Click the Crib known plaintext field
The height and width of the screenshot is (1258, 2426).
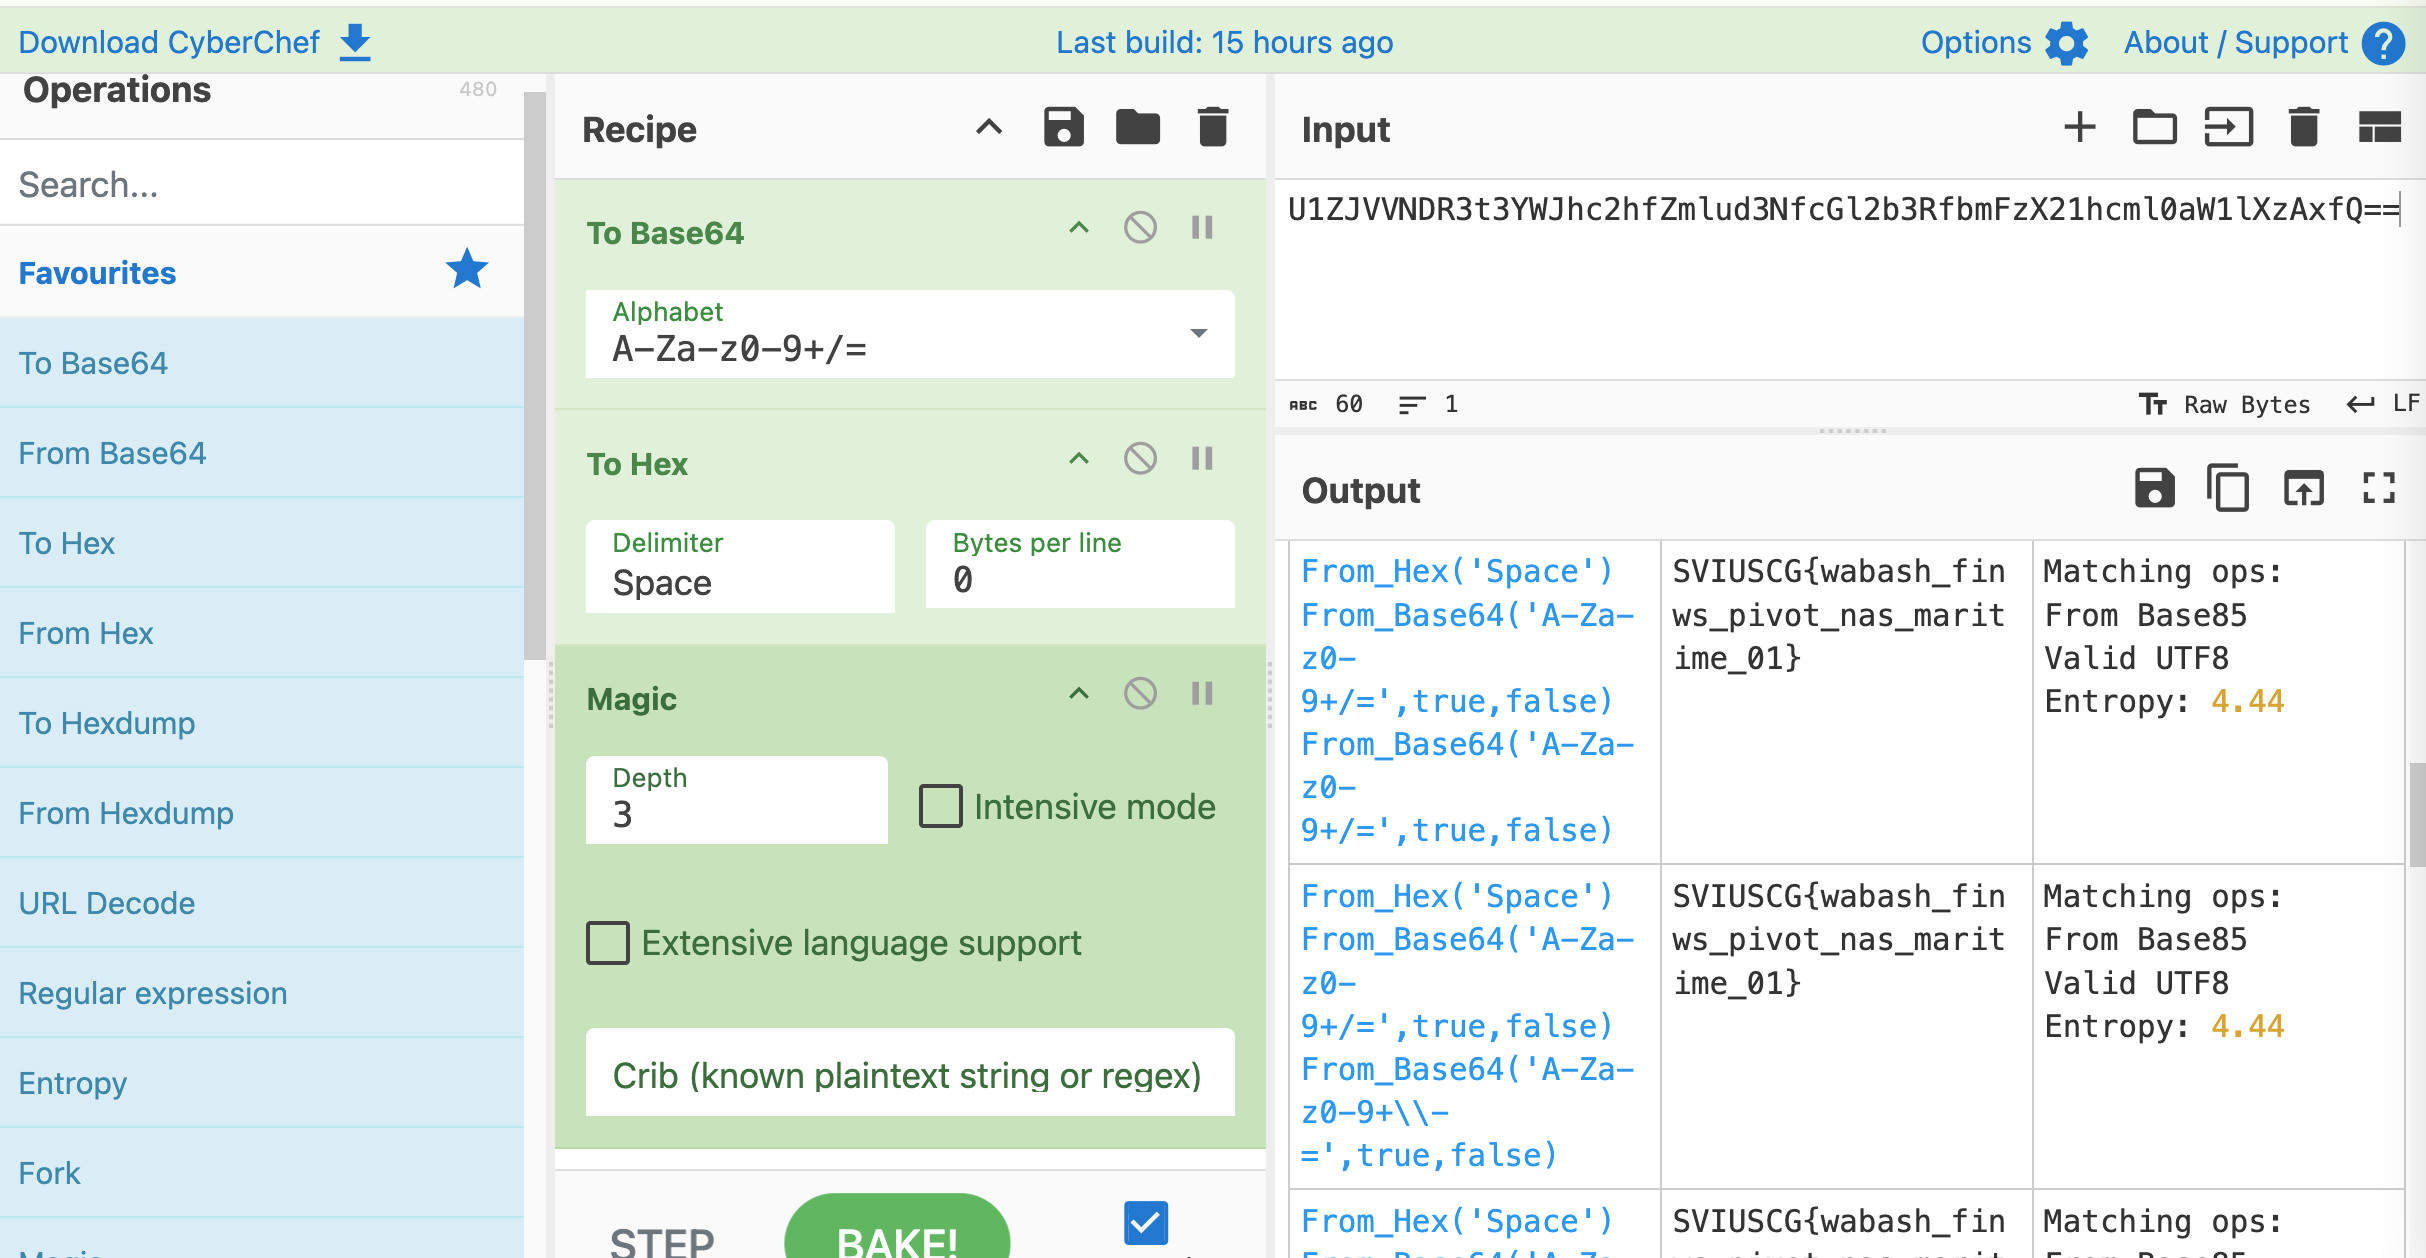coord(910,1073)
